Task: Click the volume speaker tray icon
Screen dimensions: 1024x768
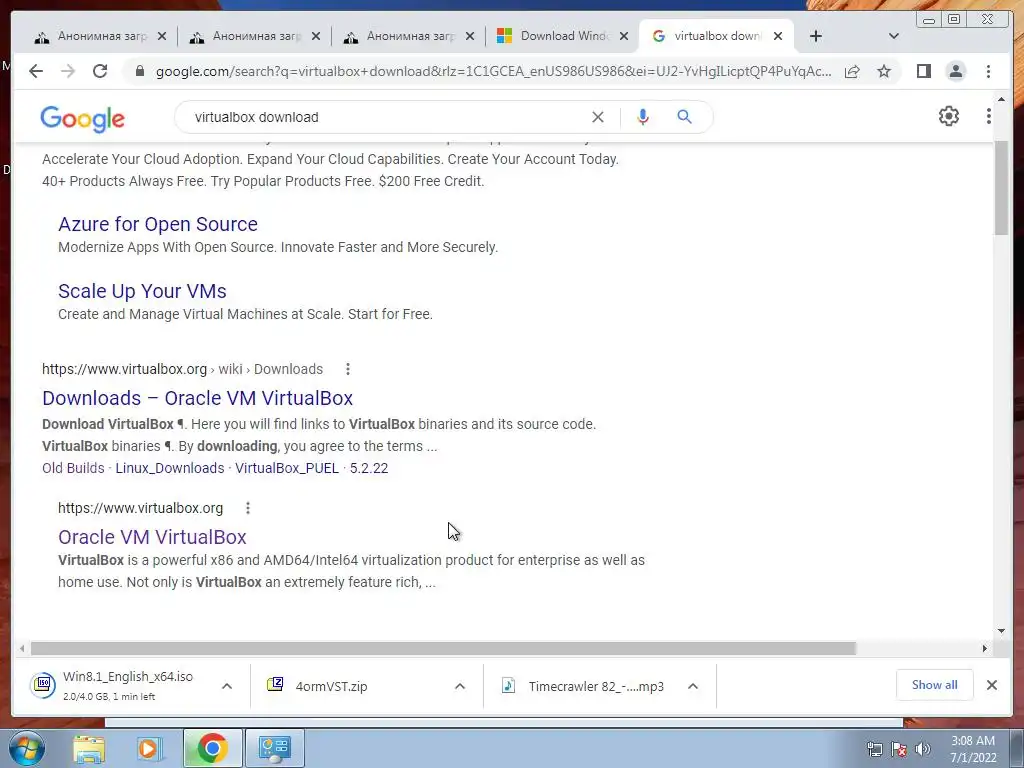Action: click(x=923, y=749)
